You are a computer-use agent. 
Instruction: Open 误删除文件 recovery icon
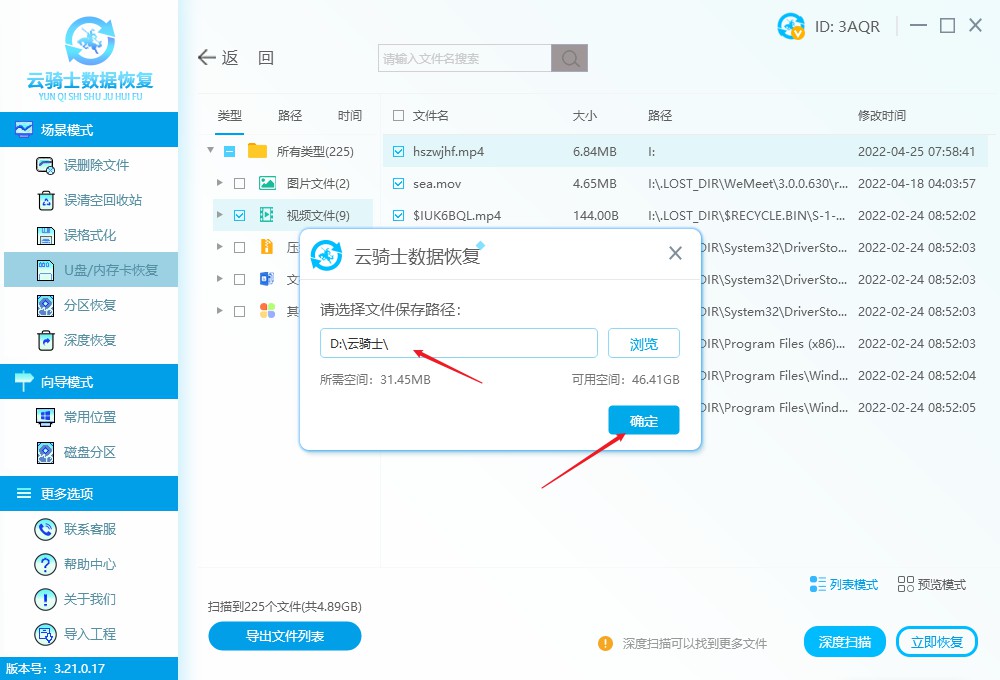45,165
